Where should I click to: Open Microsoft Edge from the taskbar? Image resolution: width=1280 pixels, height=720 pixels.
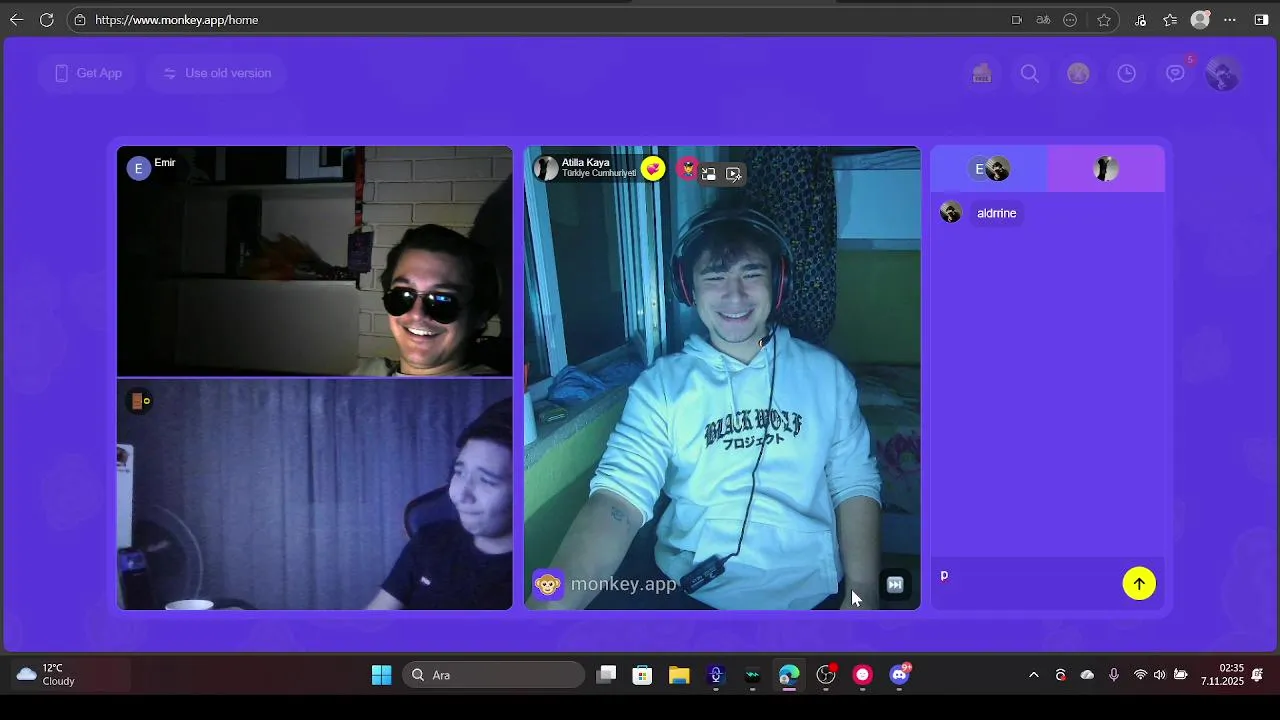(x=789, y=675)
